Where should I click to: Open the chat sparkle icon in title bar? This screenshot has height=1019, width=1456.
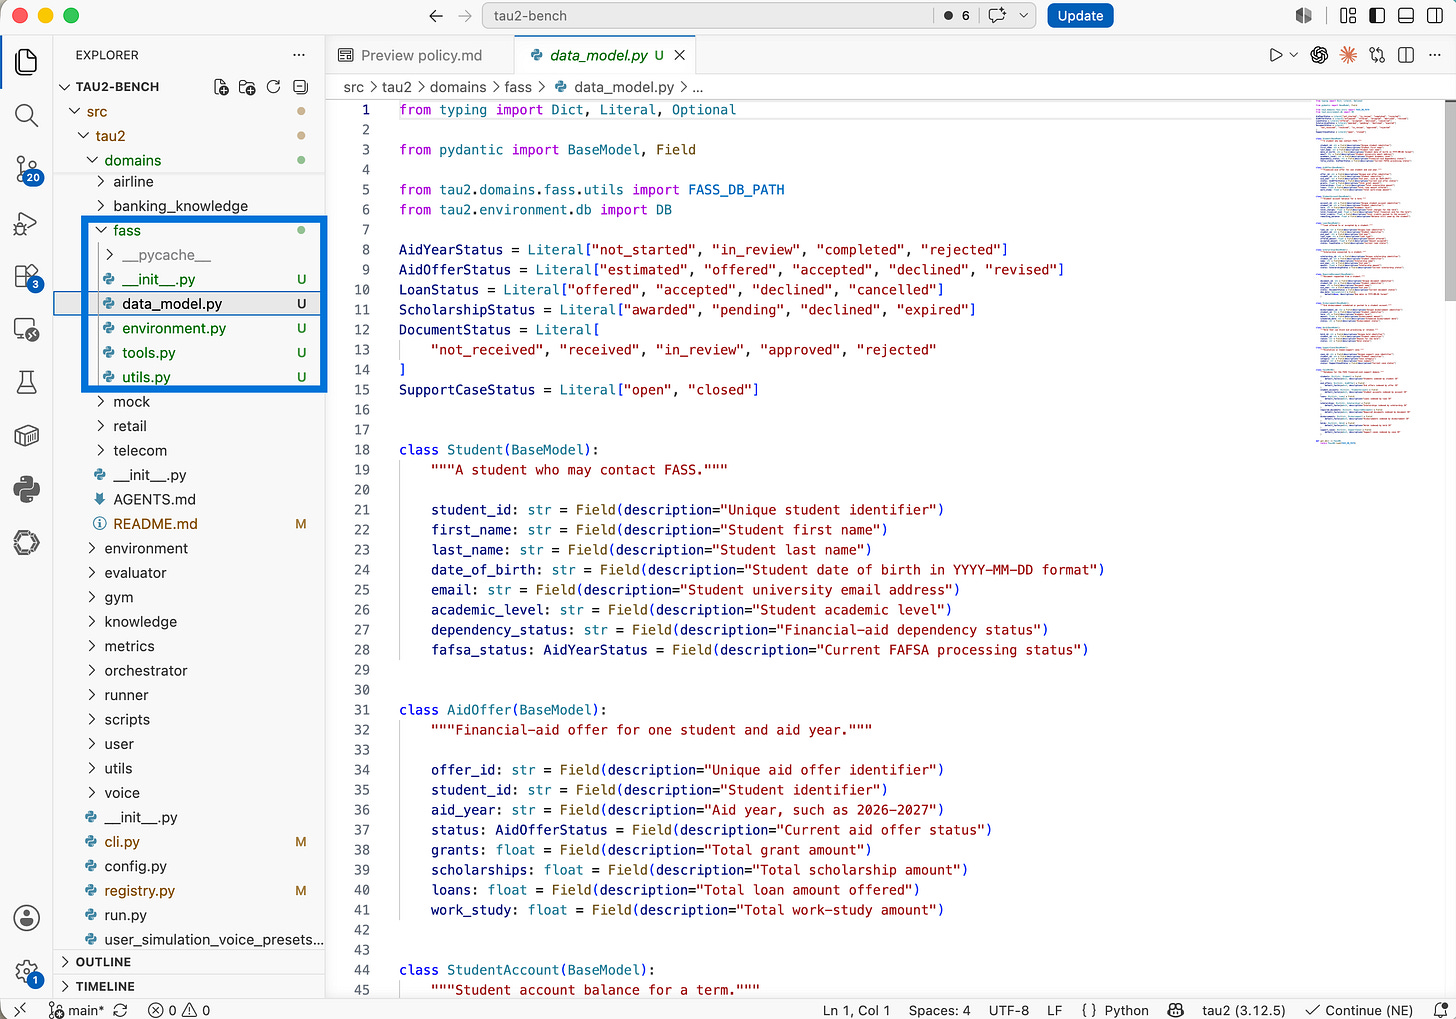997,16
